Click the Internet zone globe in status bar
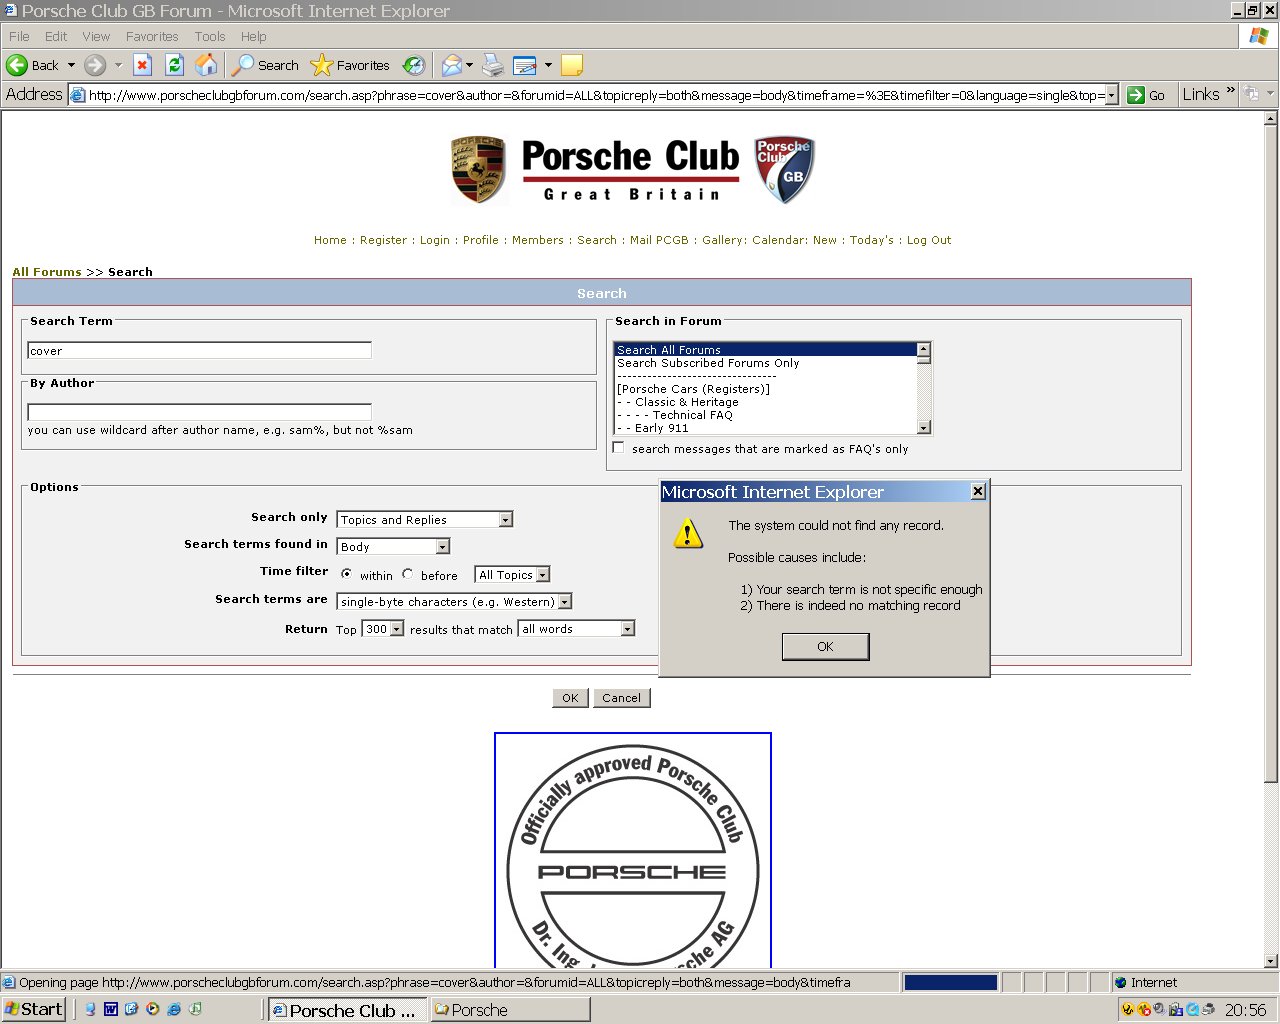Viewport: 1280px width, 1024px height. coord(1121,983)
